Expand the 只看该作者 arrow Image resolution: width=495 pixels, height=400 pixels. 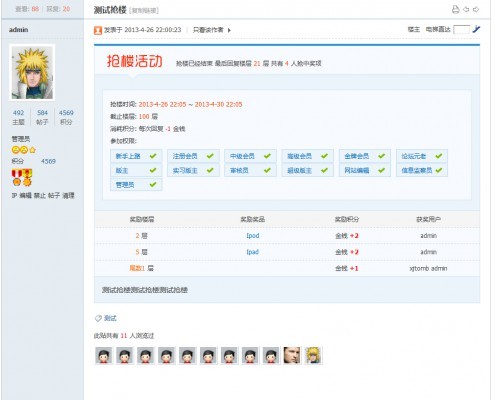coord(229,30)
